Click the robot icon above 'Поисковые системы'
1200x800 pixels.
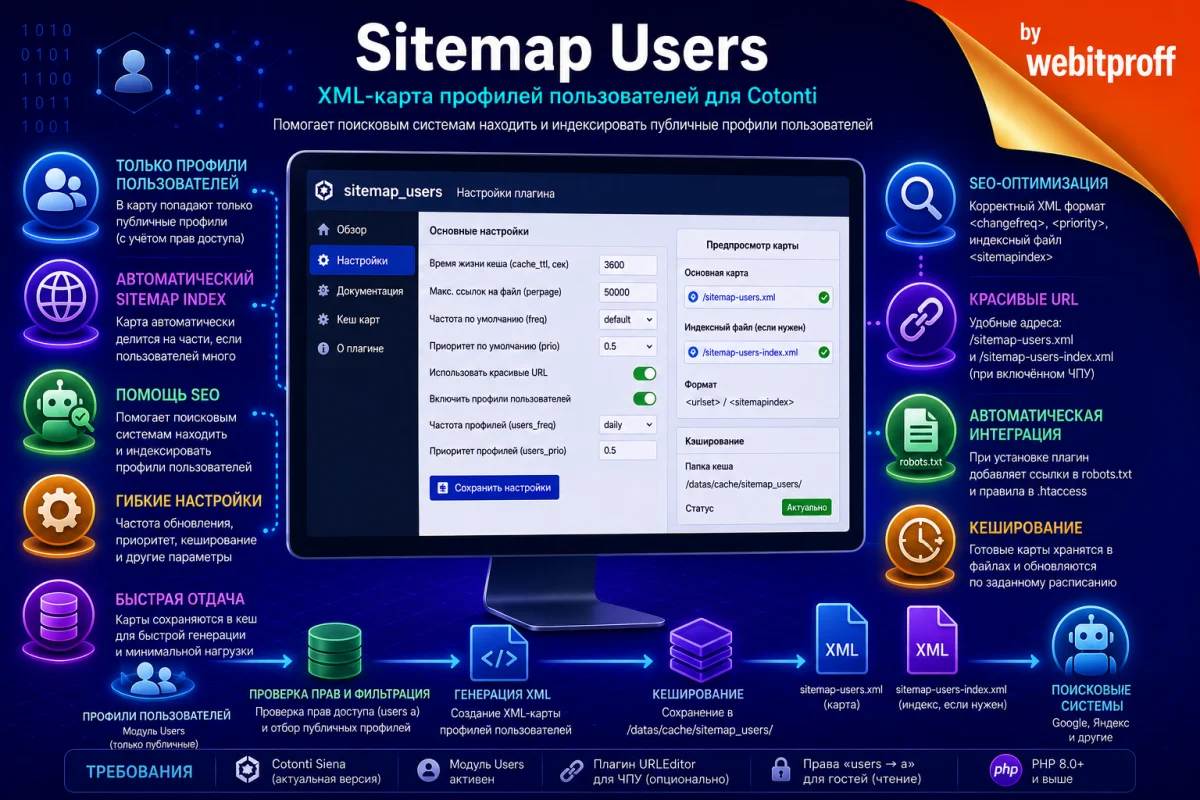tap(1090, 645)
